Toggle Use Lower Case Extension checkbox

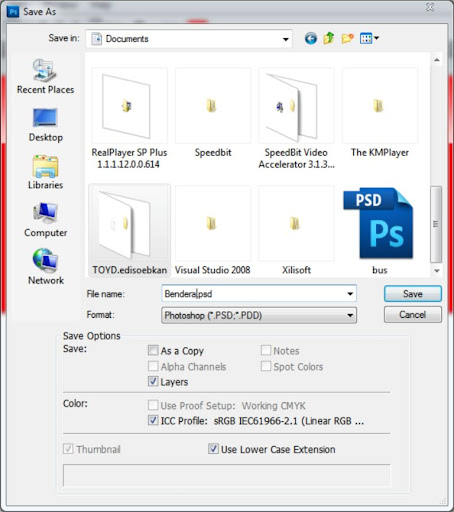pyautogui.click(x=213, y=449)
